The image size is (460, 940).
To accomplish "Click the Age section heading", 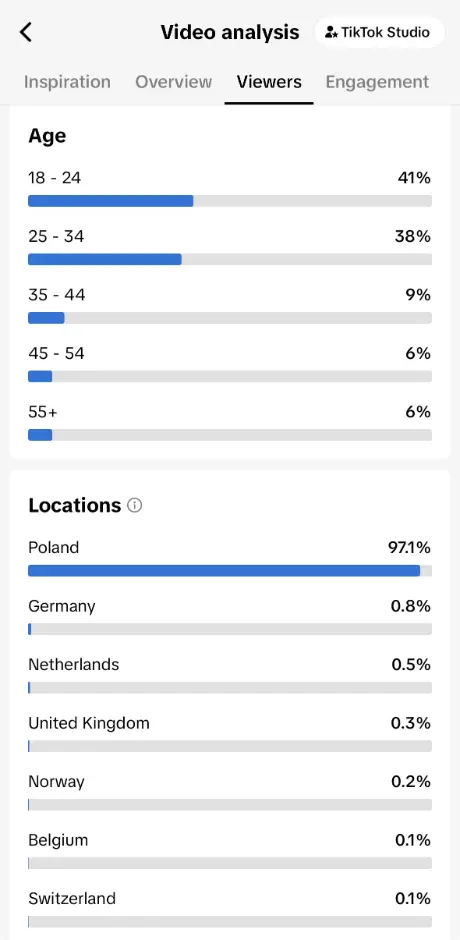I will click(47, 137).
